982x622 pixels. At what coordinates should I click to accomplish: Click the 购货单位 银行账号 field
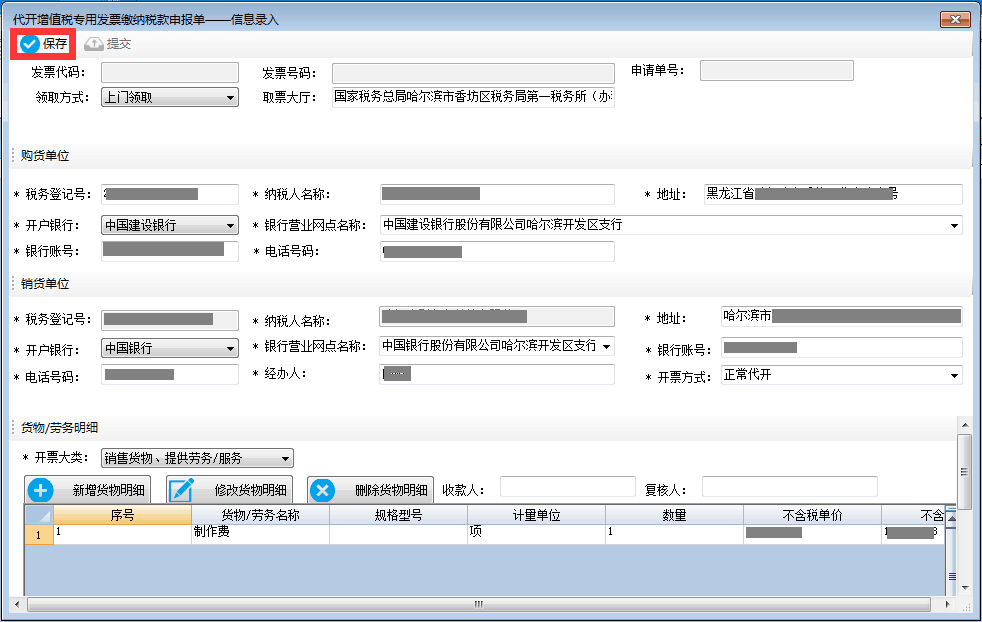[170, 251]
